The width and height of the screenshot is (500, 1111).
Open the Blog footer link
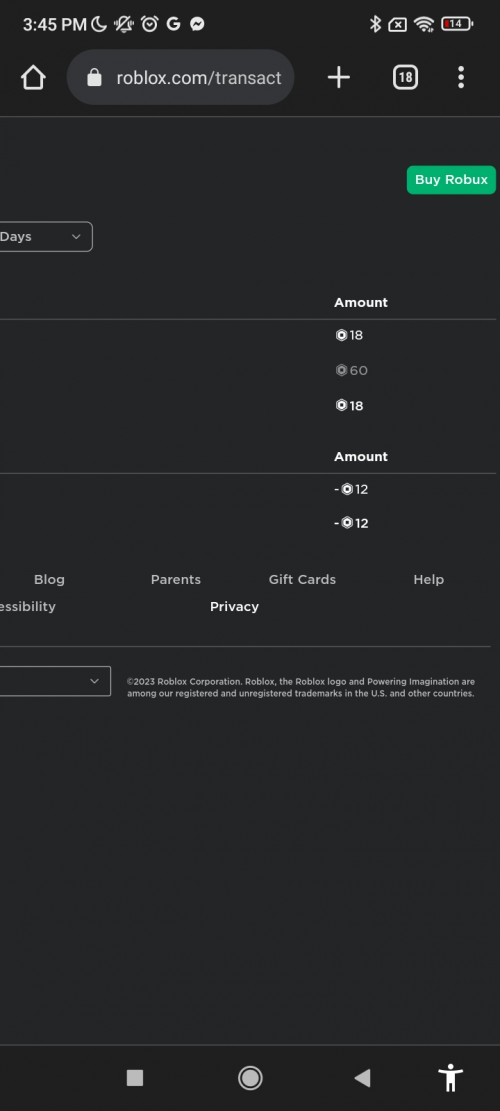(x=49, y=580)
